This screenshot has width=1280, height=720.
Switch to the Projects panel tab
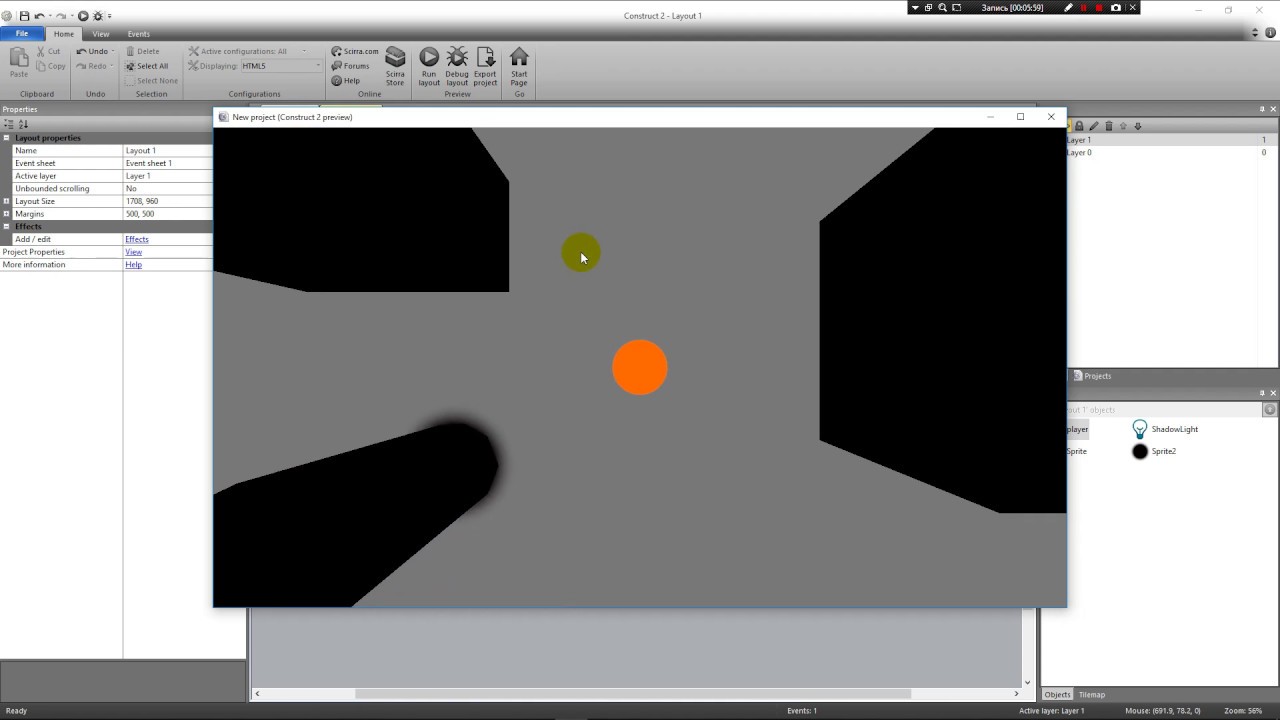pos(1092,376)
